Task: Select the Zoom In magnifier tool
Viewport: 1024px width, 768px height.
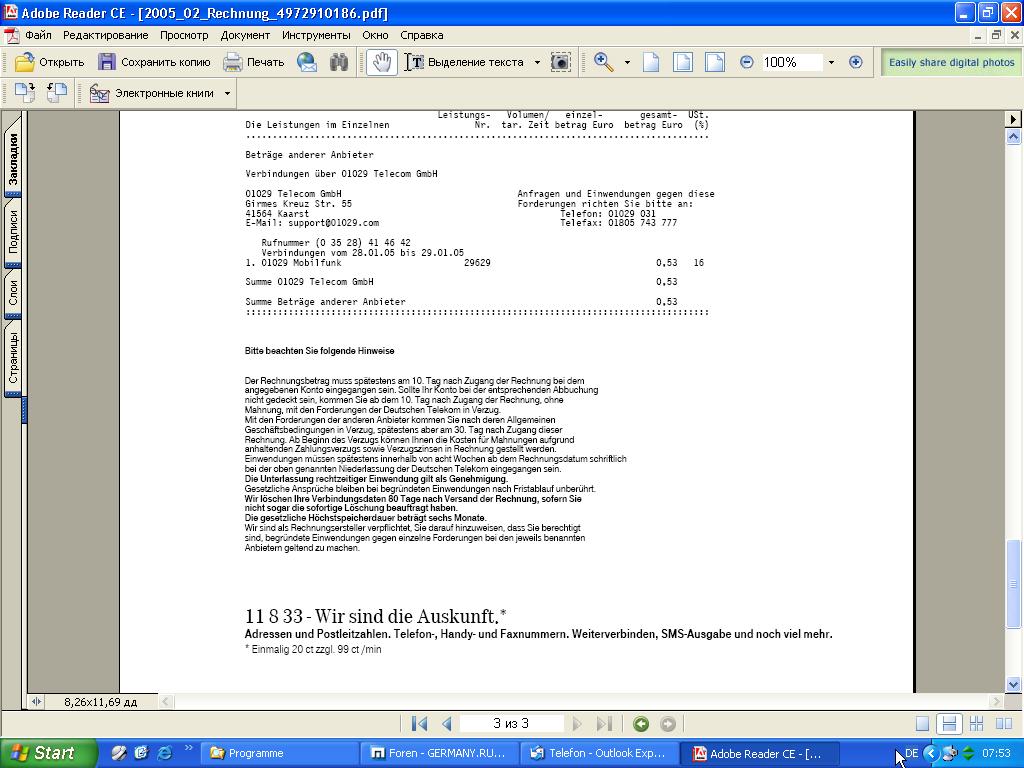Action: [x=603, y=62]
